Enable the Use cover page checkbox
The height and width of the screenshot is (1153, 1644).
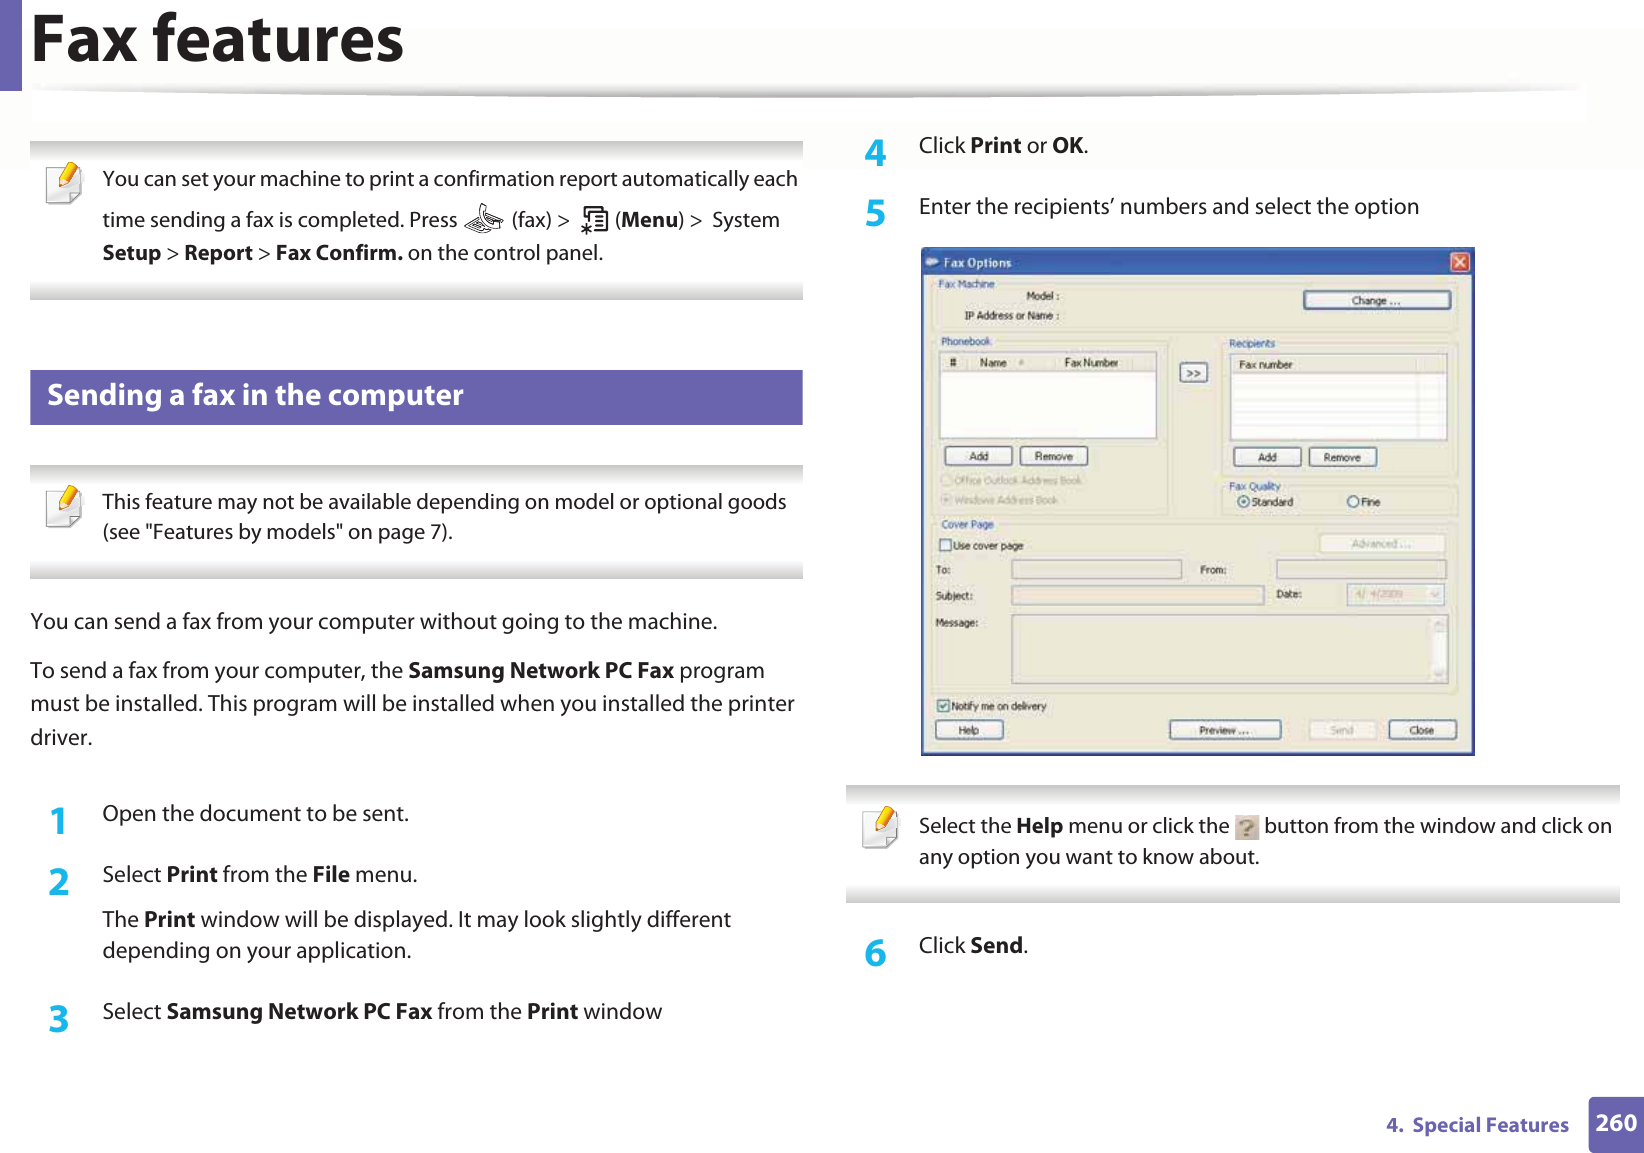tap(945, 545)
